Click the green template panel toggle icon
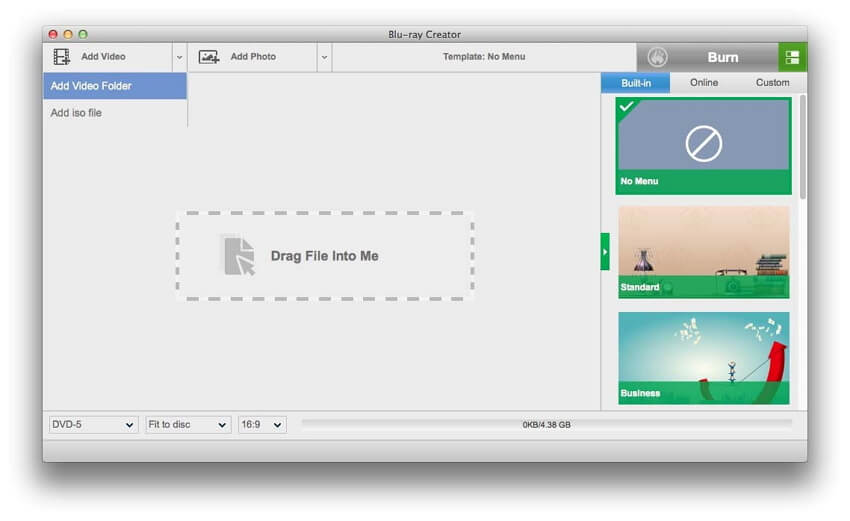Image resolution: width=850 pixels, height=521 pixels. point(792,57)
